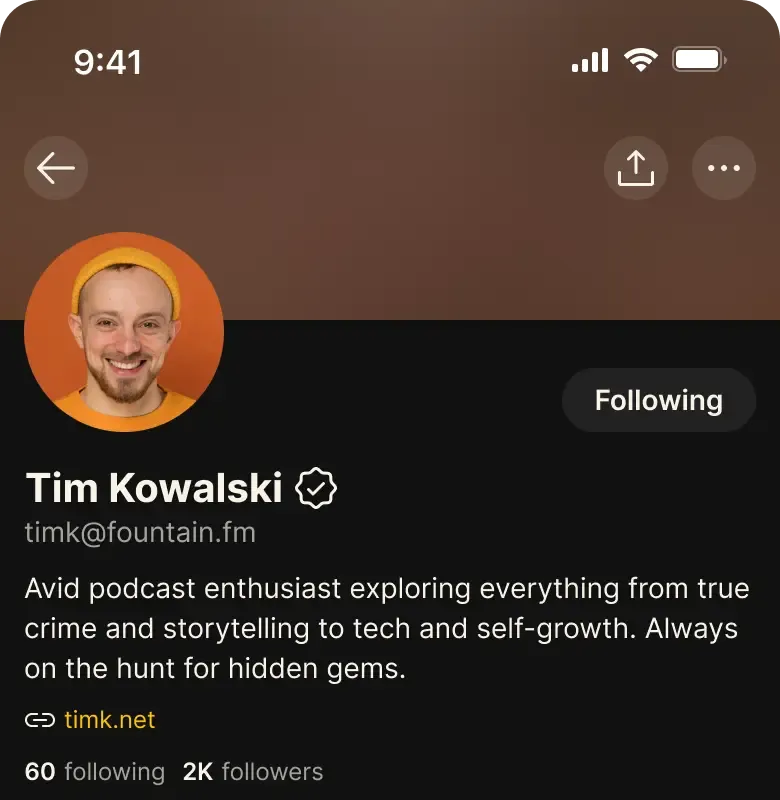Tap the battery indicator icon
The width and height of the screenshot is (780, 800).
tap(699, 60)
